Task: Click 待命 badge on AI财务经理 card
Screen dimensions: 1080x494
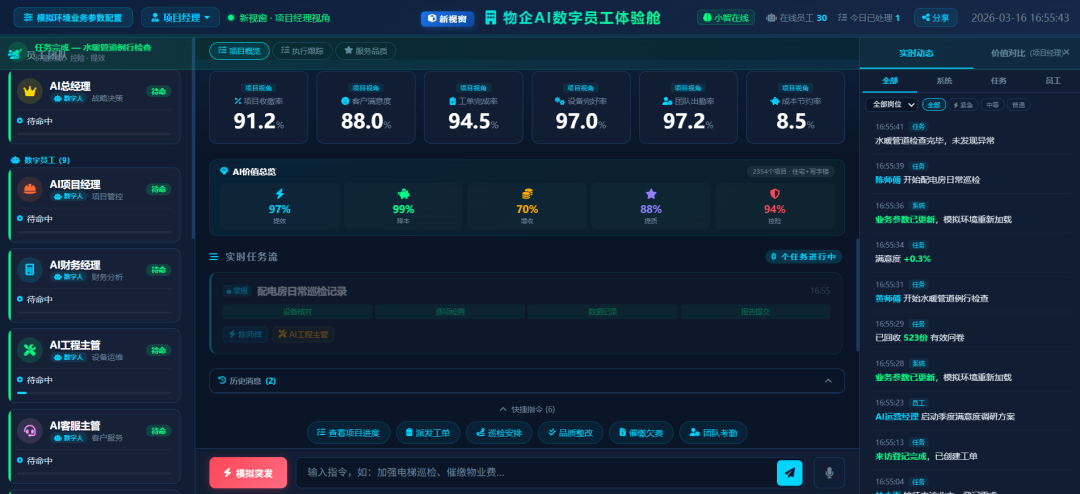Action: click(x=158, y=269)
